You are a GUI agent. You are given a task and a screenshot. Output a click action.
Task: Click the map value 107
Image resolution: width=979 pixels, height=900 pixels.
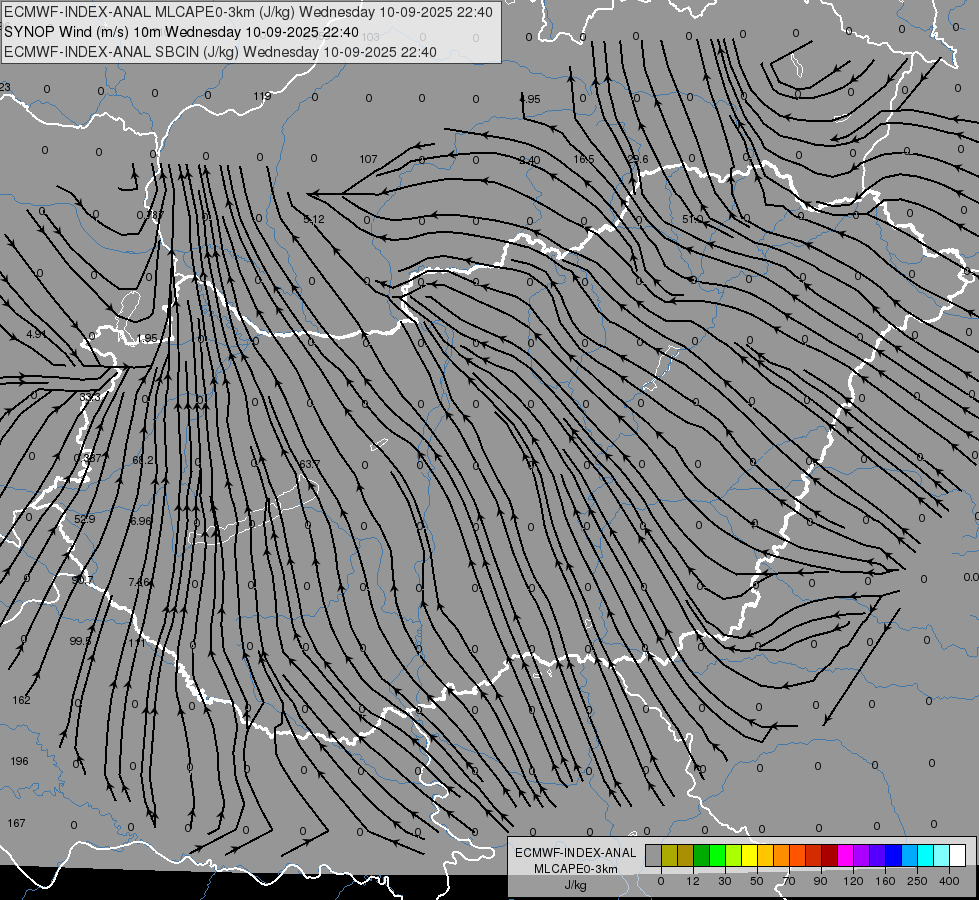(x=368, y=159)
